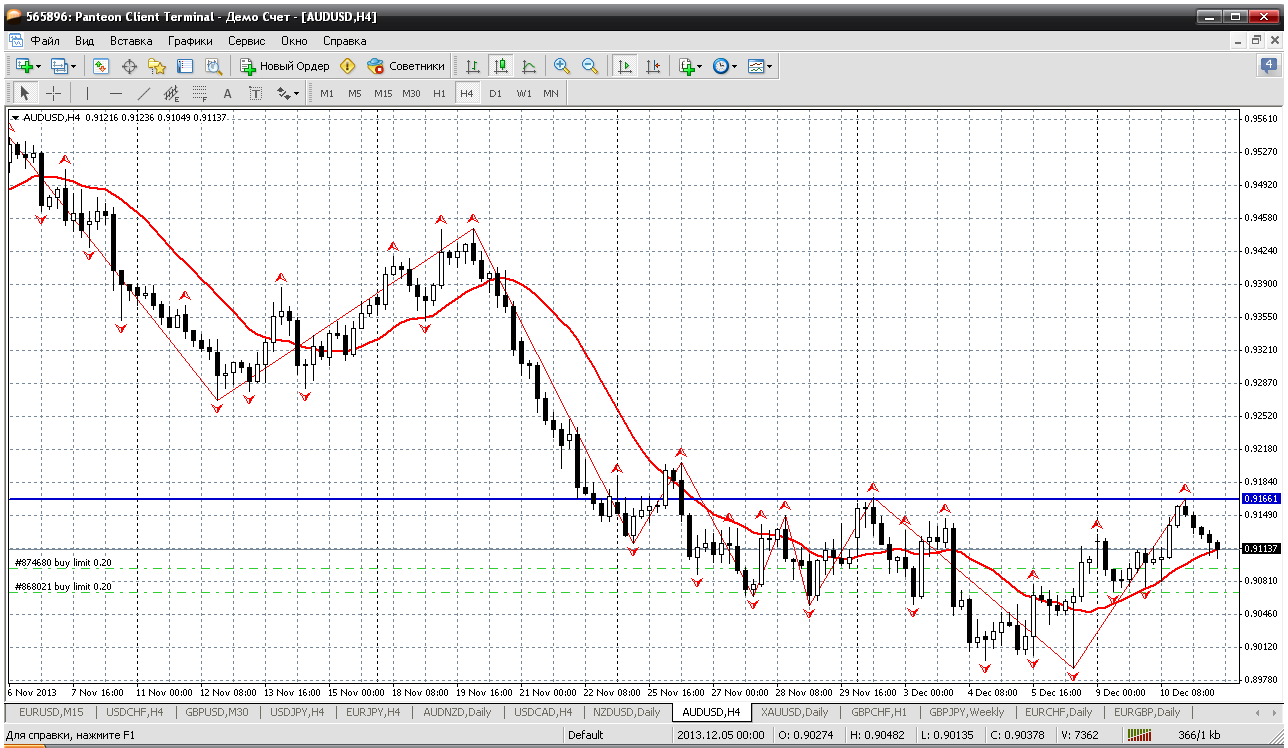Pick the horizontal line drawing tool
1288x748 pixels.
115,93
